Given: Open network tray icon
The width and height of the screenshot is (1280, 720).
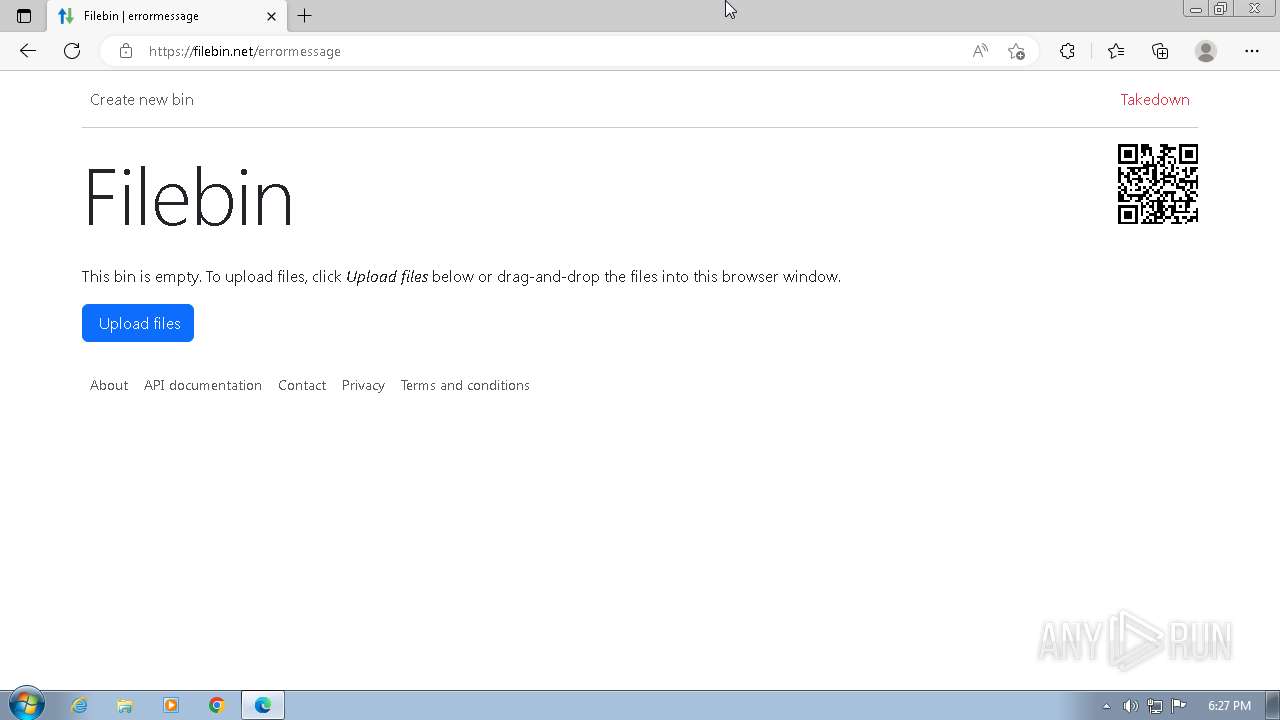Looking at the screenshot, I should point(1154,706).
